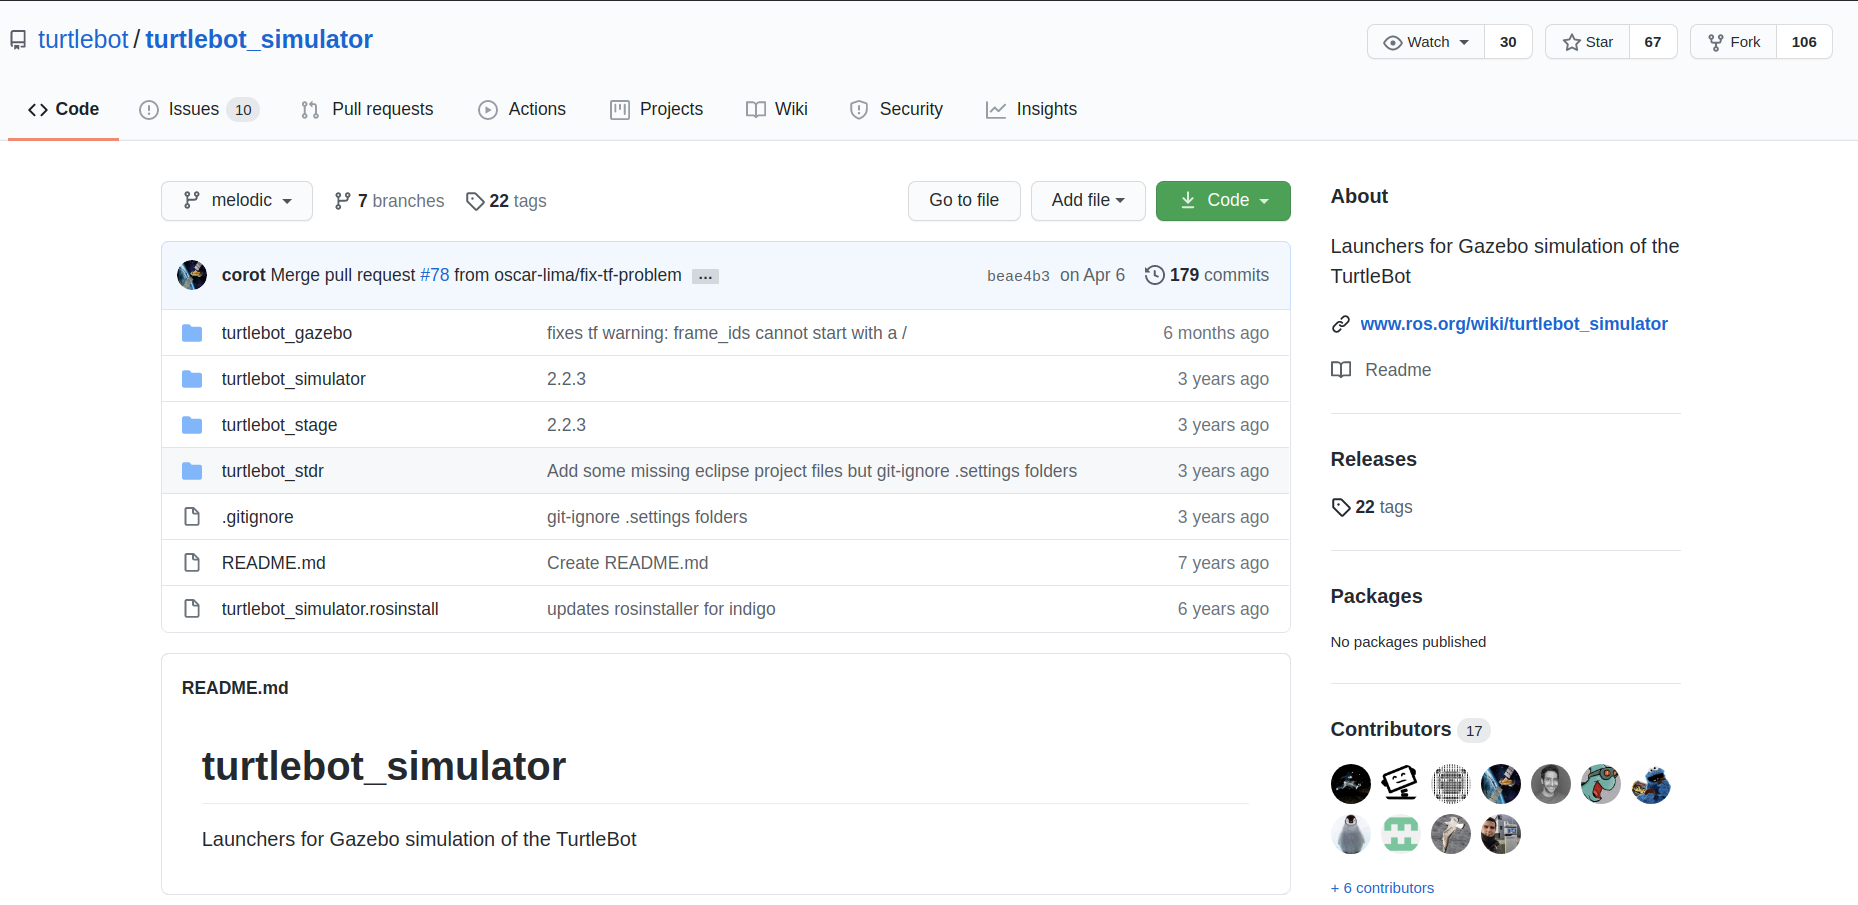Click corot's avatar in the commit header
1858x905 pixels.
pyautogui.click(x=192, y=275)
